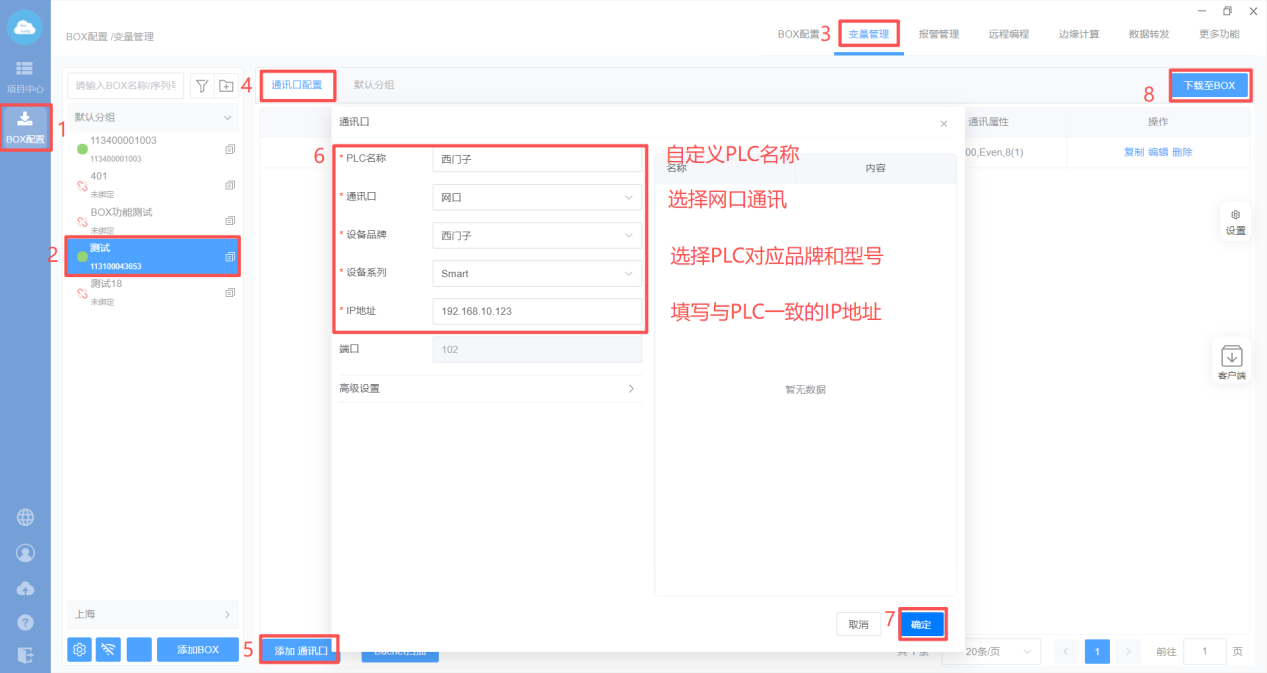Click the globe icon in left sidebar
This screenshot has height=673, width=1267.
[25, 517]
